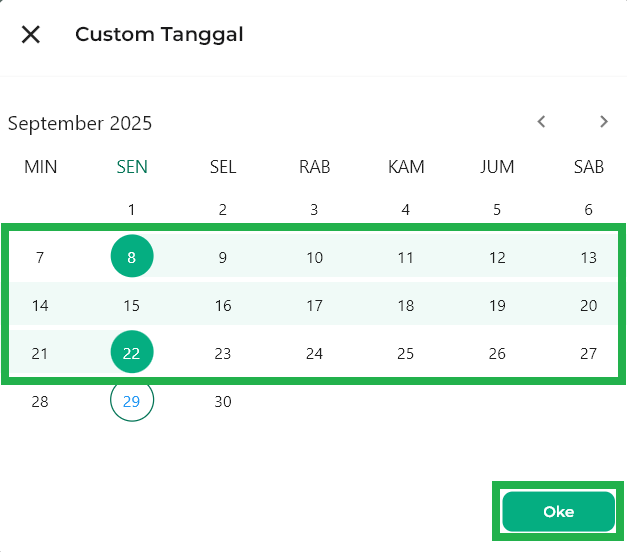Select Saturday September 6
Viewport: 627px width, 552px height.
(x=588, y=210)
